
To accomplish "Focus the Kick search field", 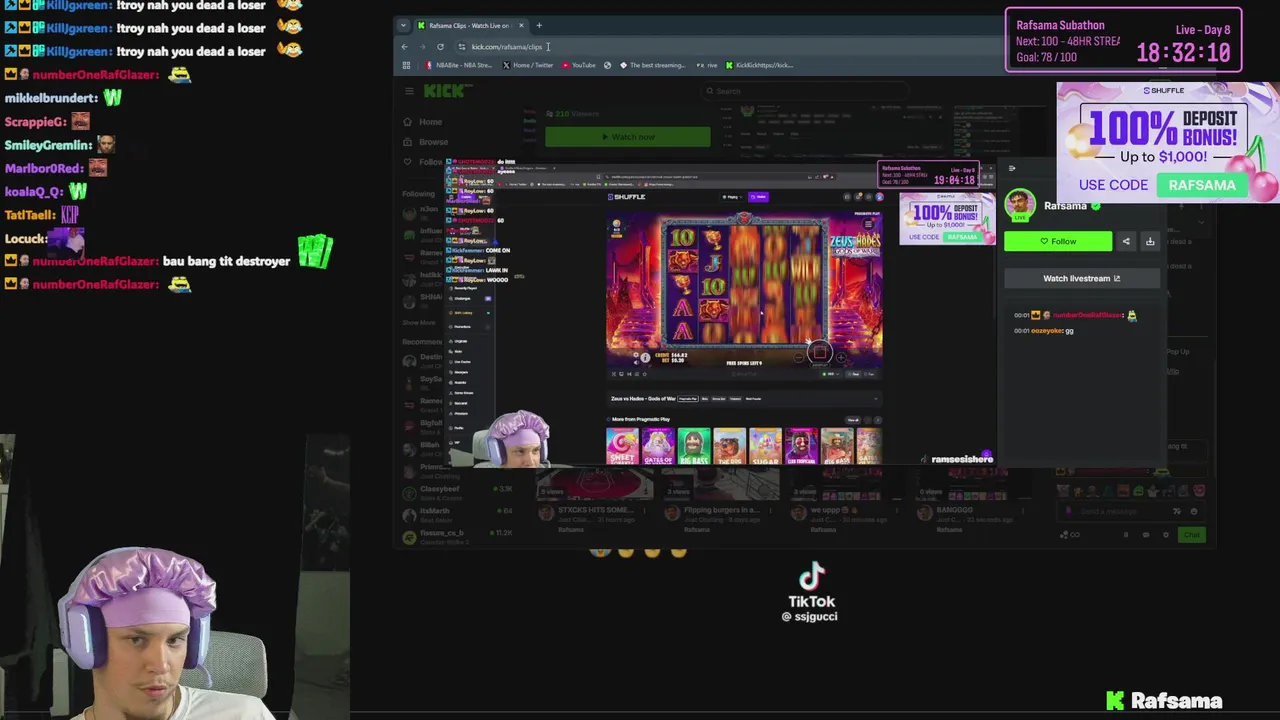I will point(805,91).
